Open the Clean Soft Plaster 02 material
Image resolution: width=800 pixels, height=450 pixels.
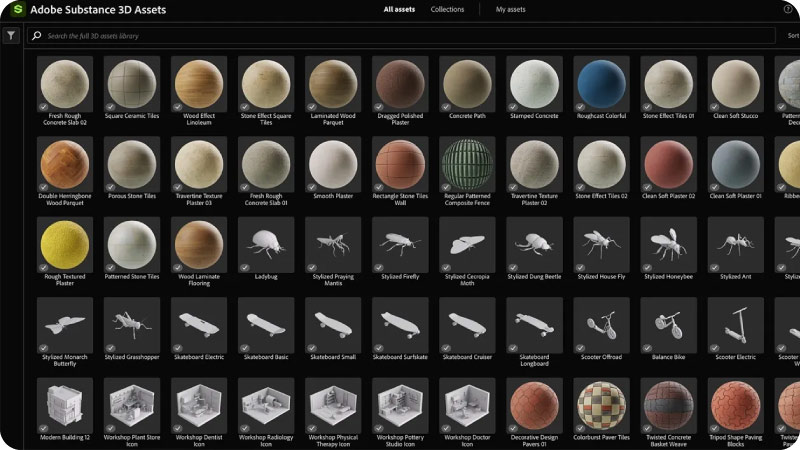(x=668, y=164)
